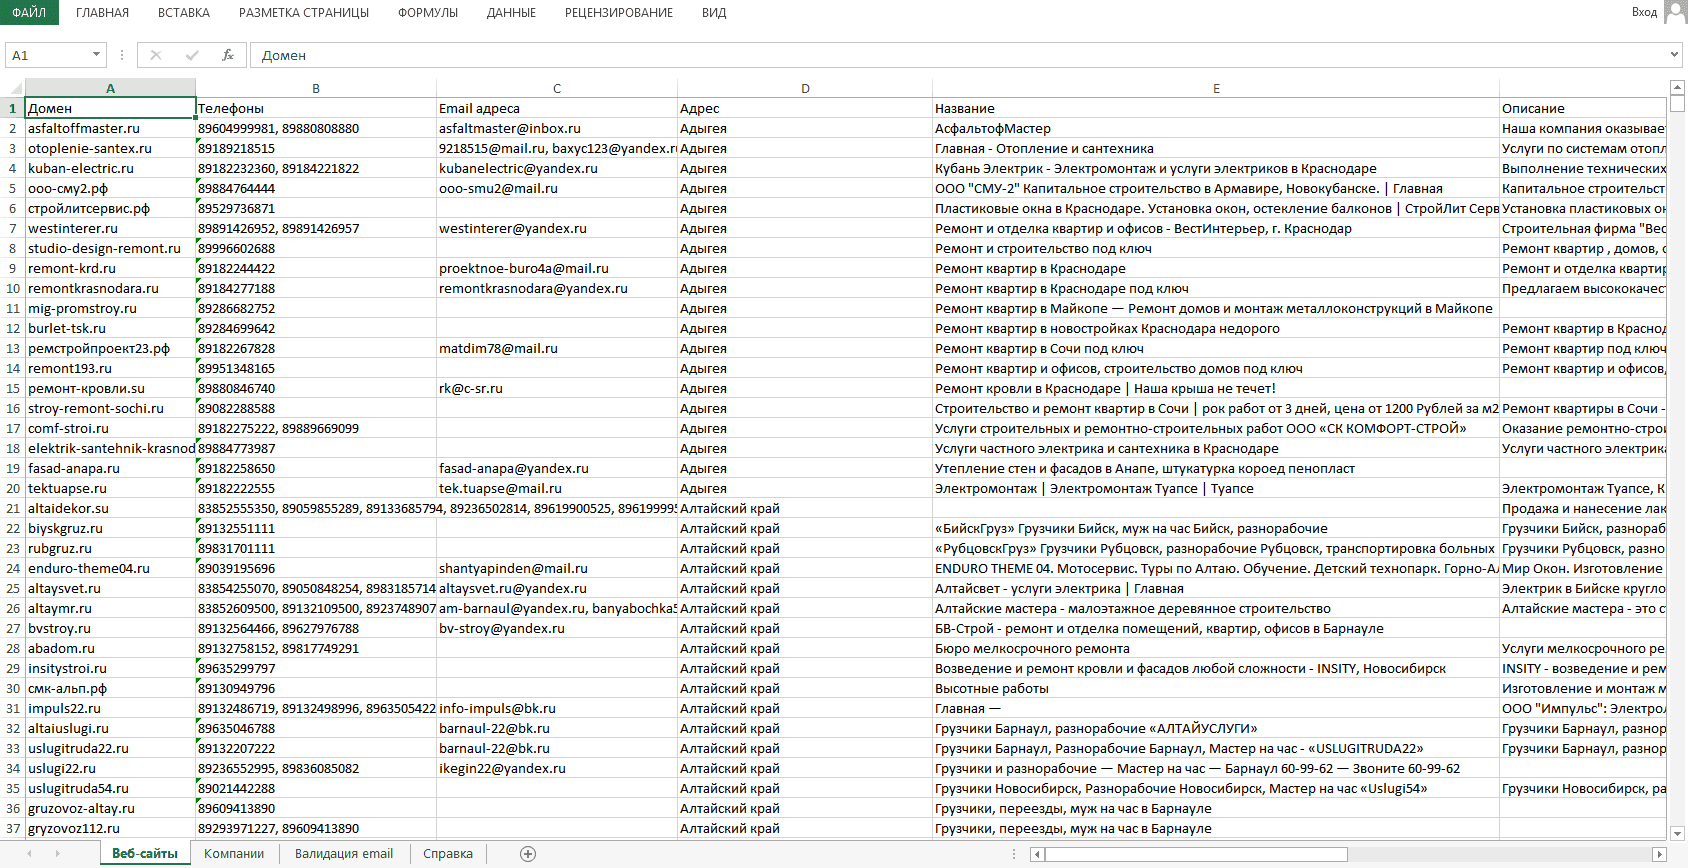Click the vertical scrollbar up arrow
1688x868 pixels.
click(x=1677, y=88)
